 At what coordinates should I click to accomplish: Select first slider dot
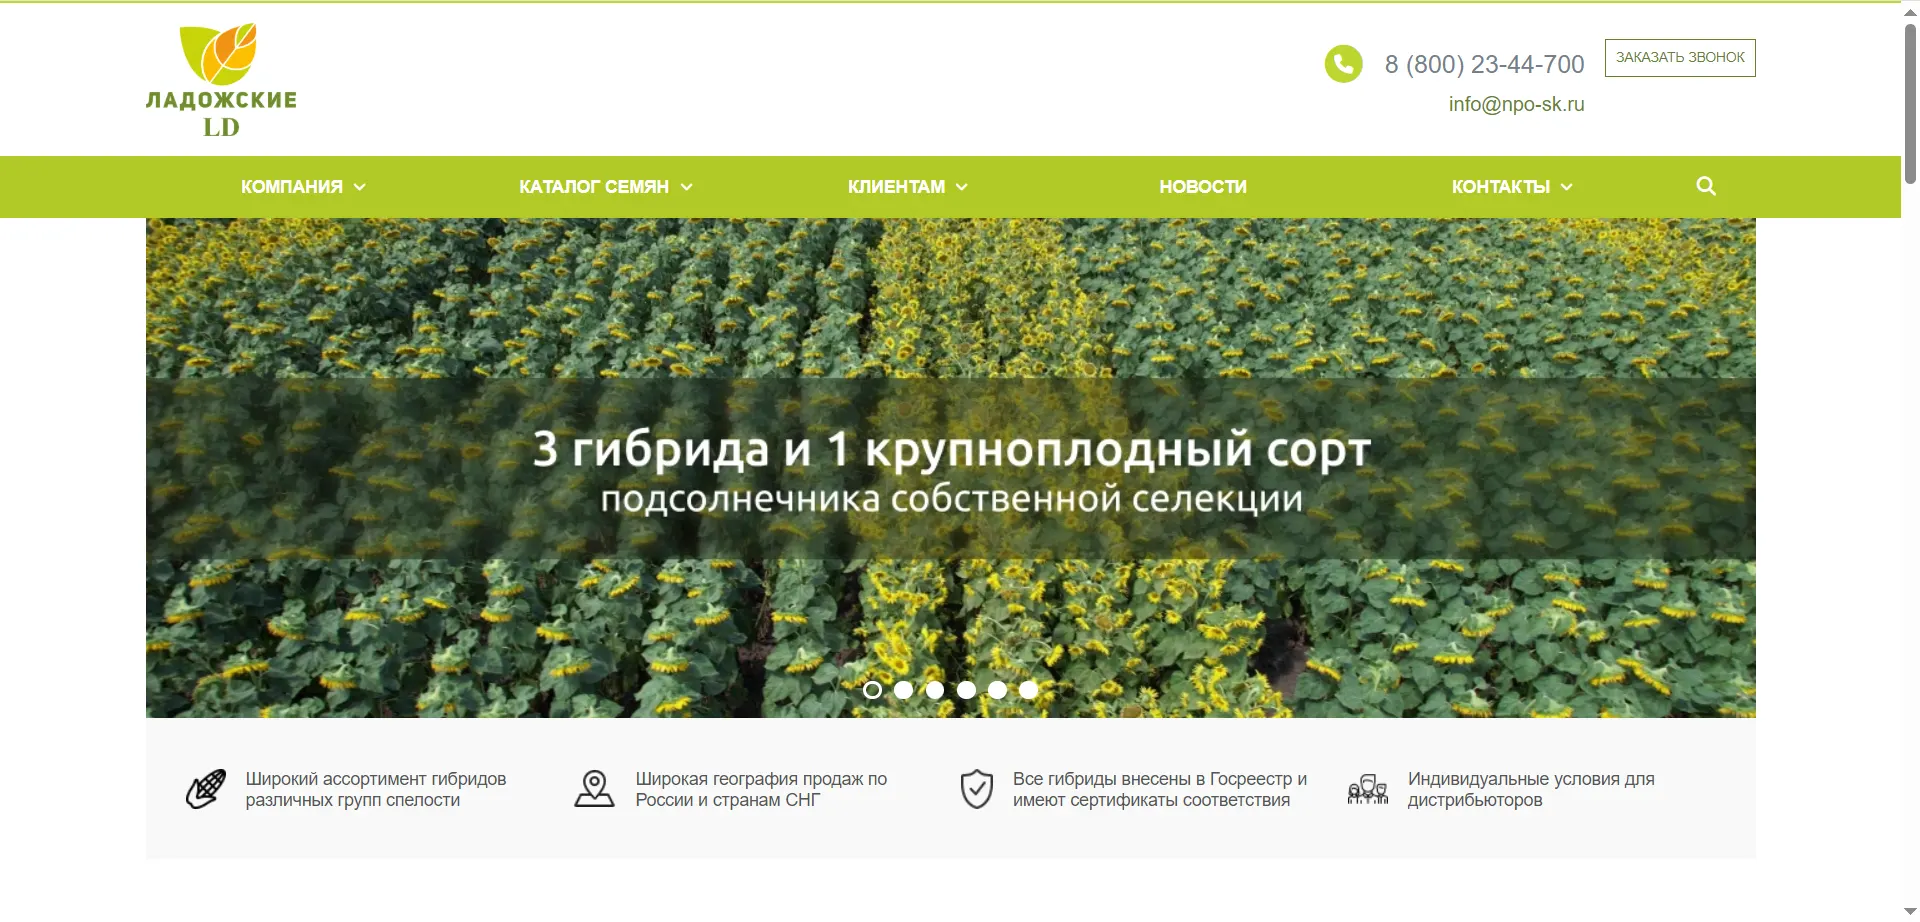click(x=872, y=690)
